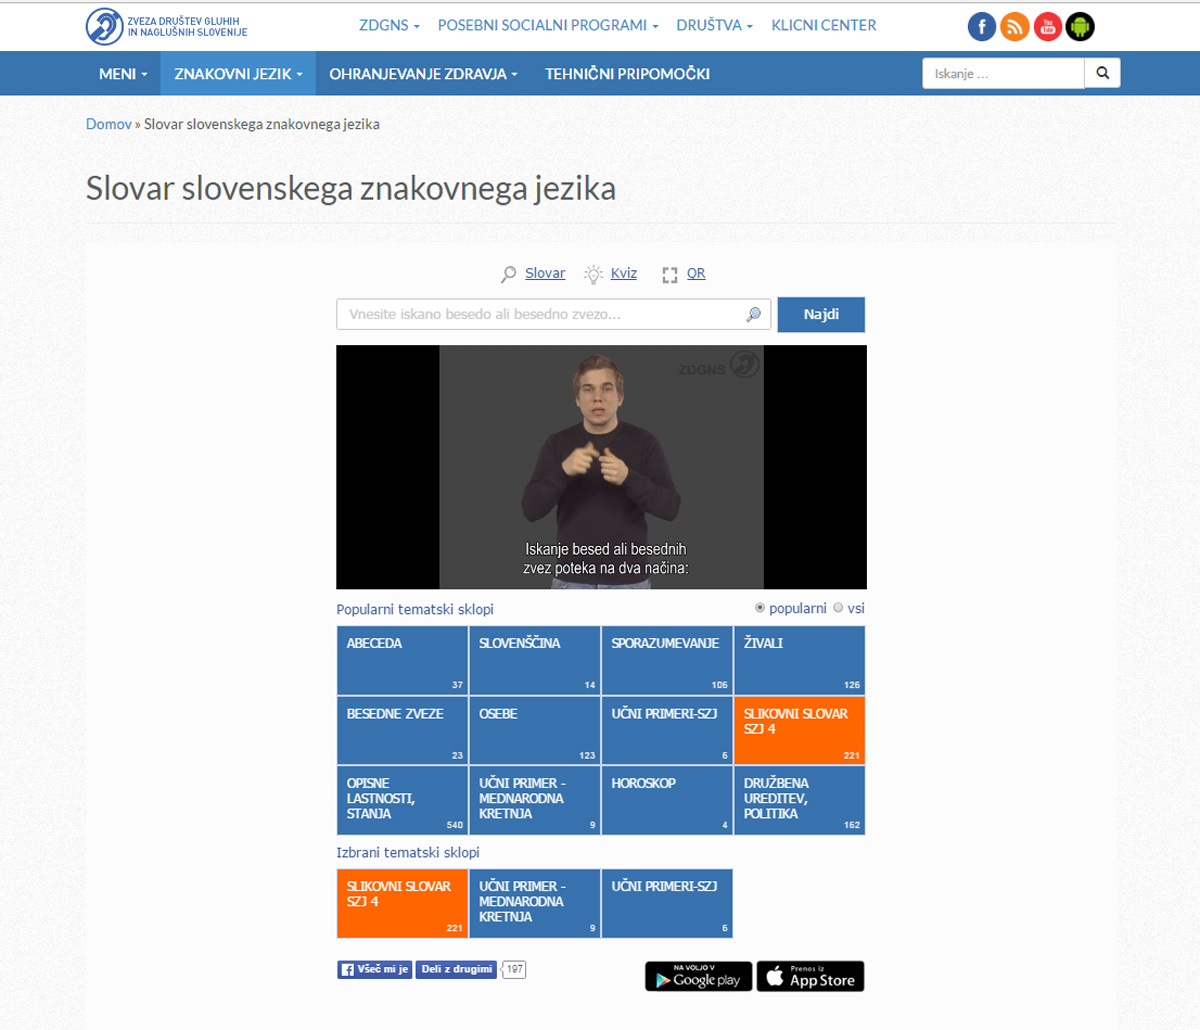The height and width of the screenshot is (1030, 1200).
Task: Go to TEHNIČNI PRIPOMOČKI menu item
Action: click(x=627, y=74)
